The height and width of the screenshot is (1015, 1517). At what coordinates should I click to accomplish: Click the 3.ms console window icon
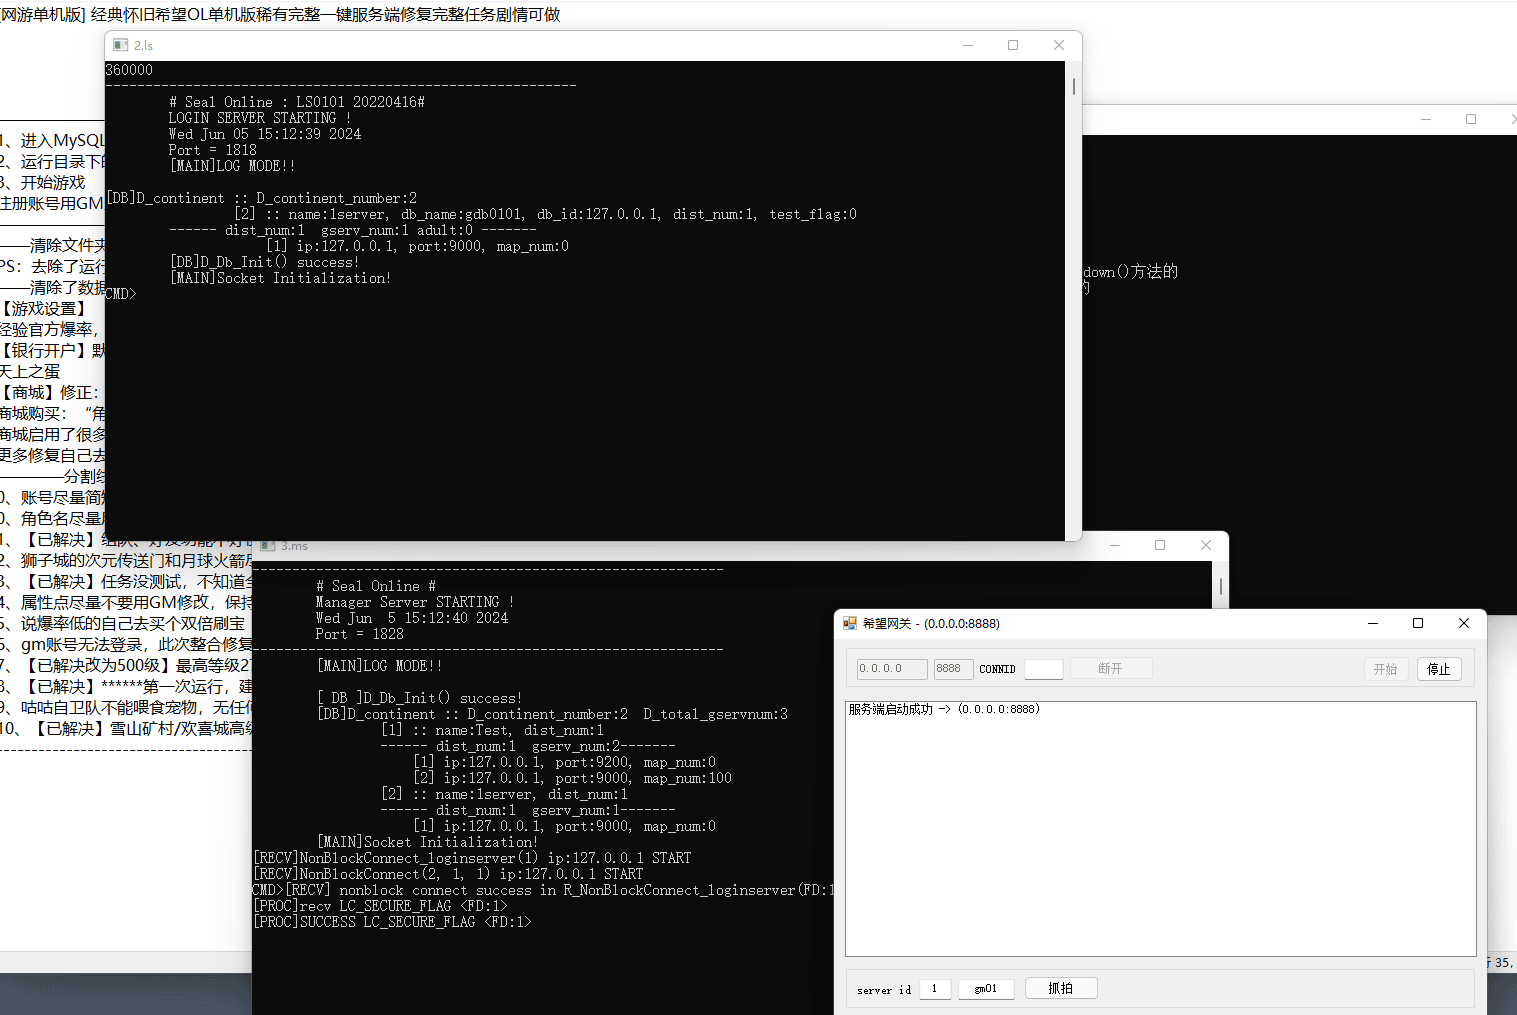tap(268, 546)
